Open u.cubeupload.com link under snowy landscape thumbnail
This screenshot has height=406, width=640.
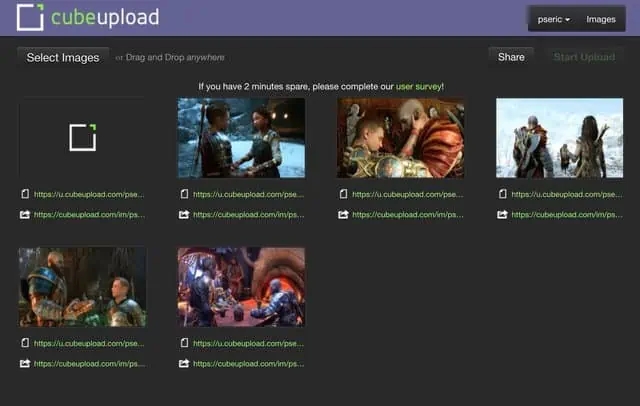567,194
